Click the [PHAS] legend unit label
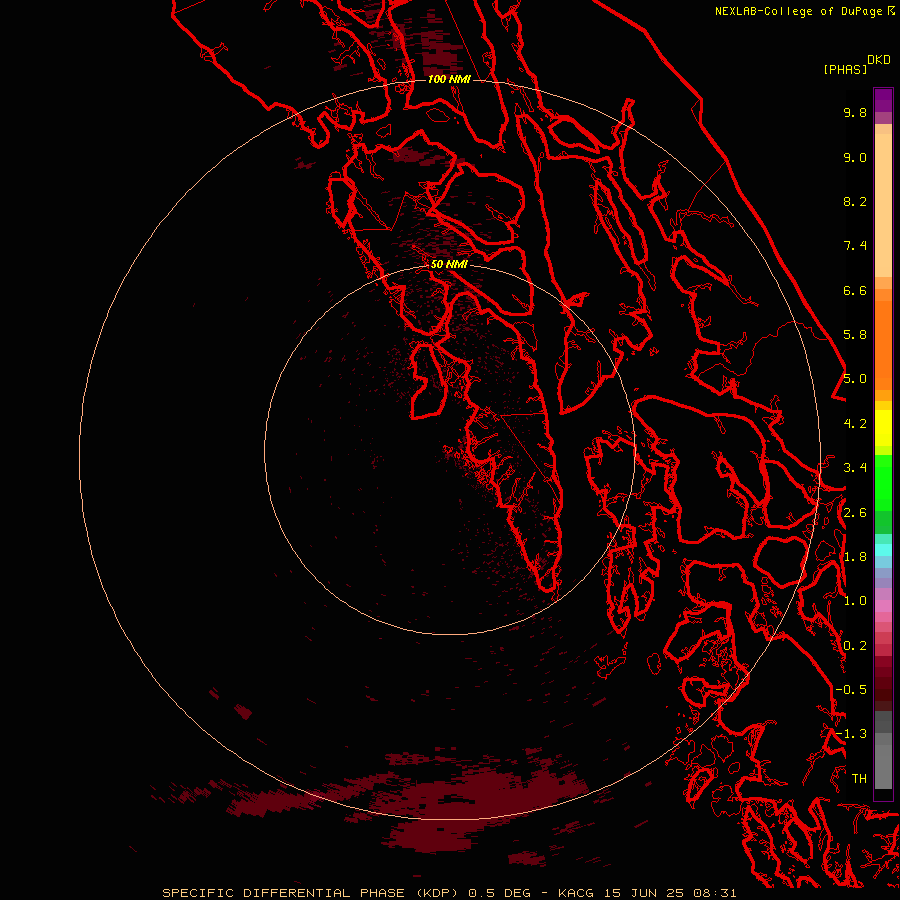 [845, 69]
